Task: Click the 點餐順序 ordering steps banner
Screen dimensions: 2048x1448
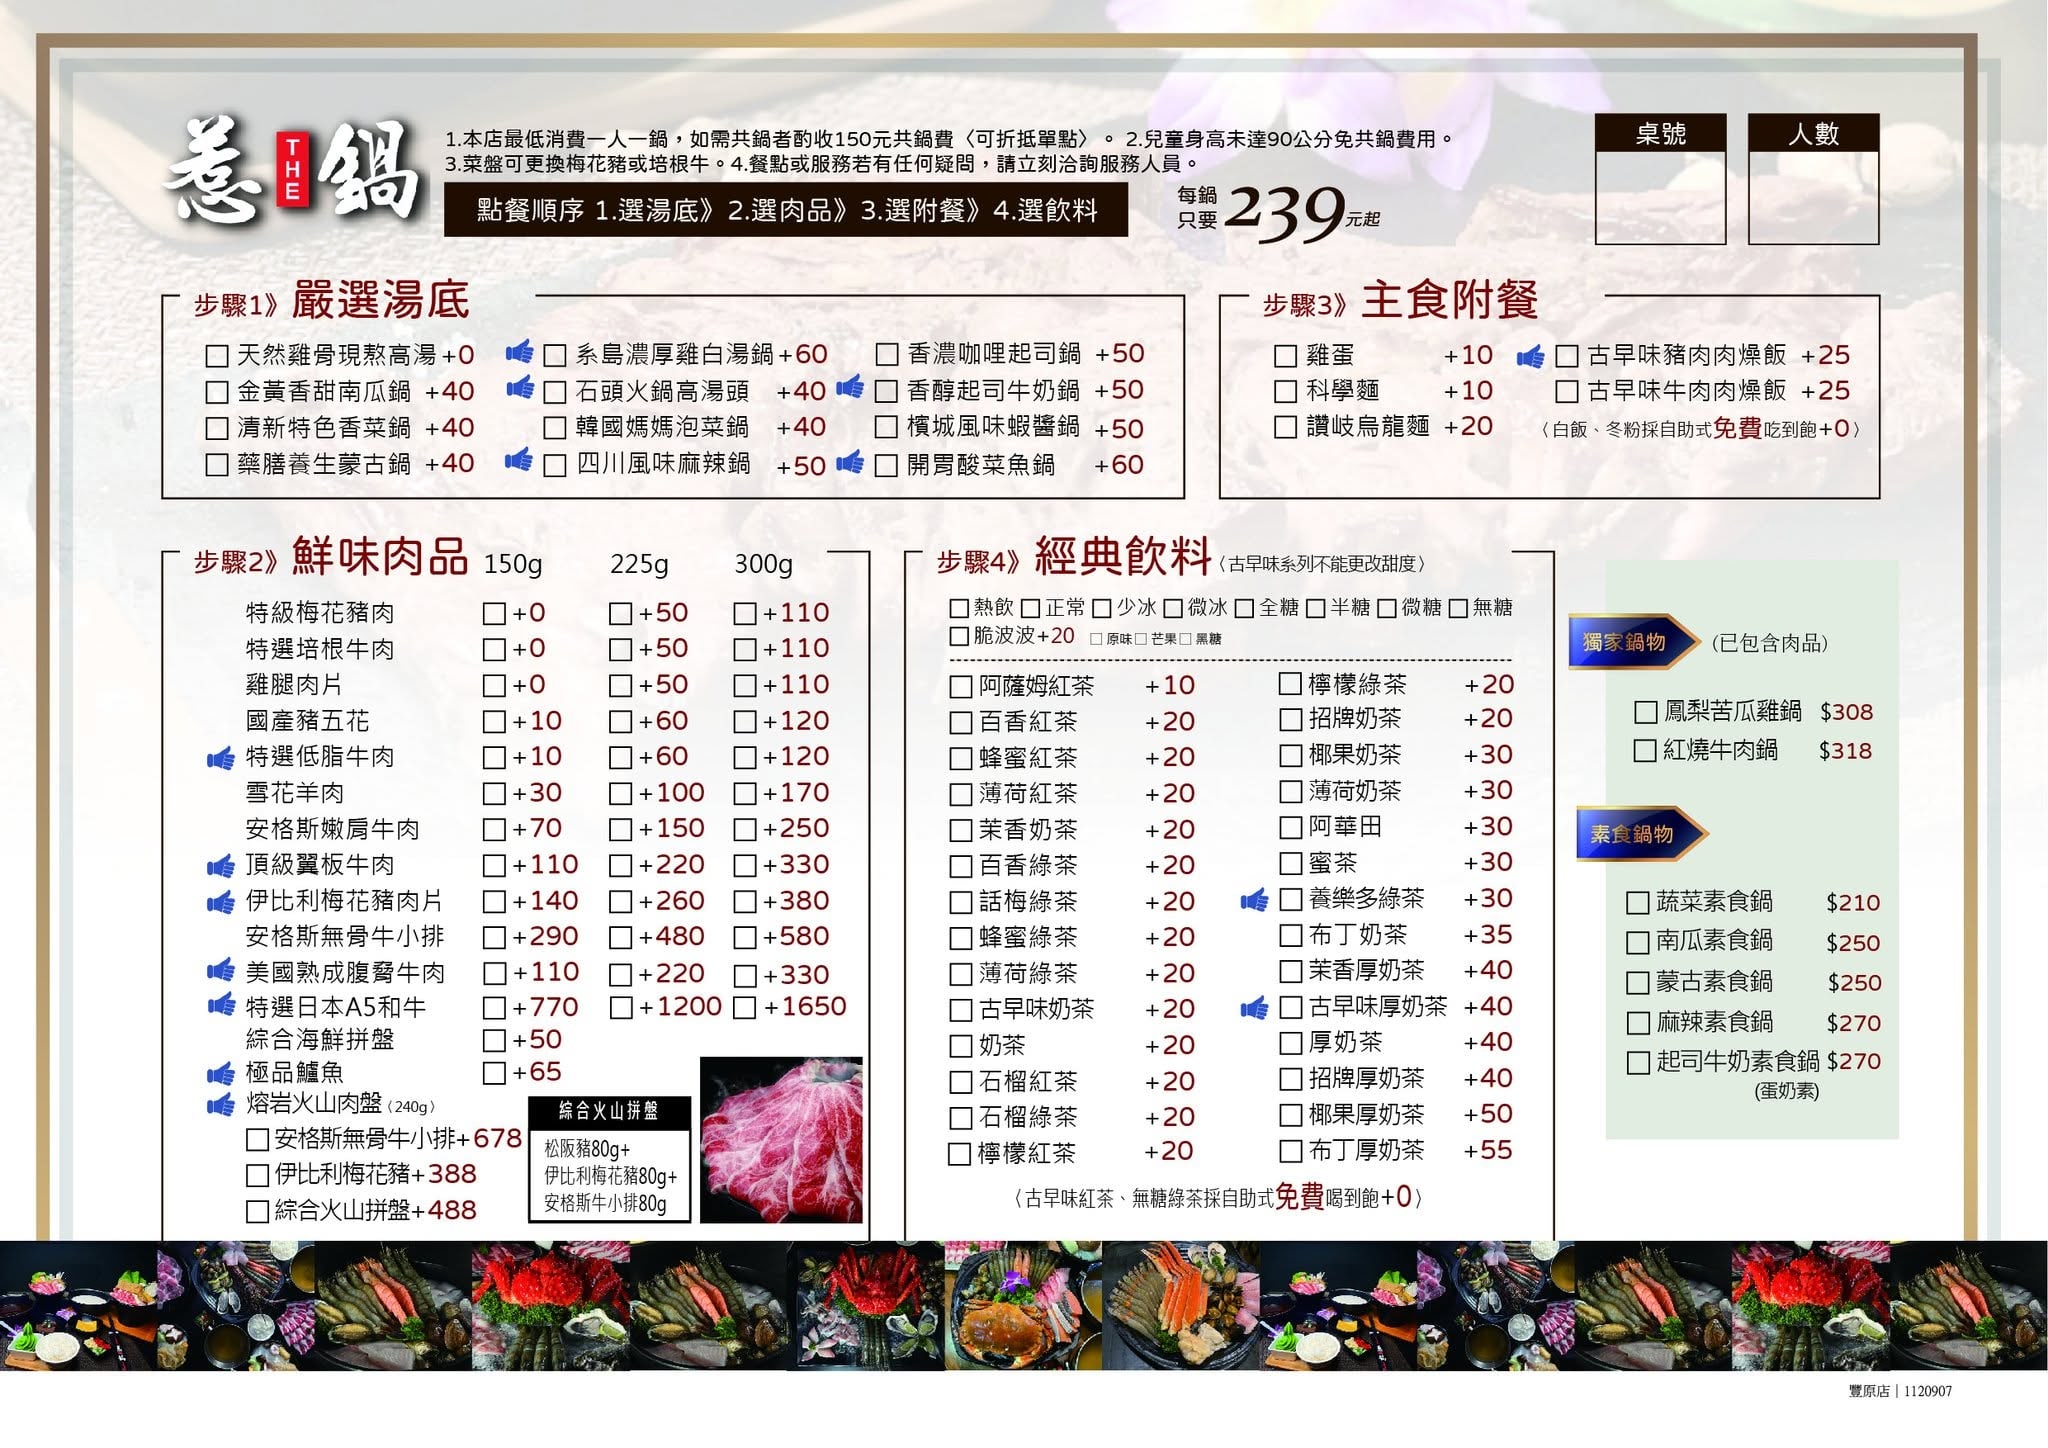Action: click(x=786, y=209)
